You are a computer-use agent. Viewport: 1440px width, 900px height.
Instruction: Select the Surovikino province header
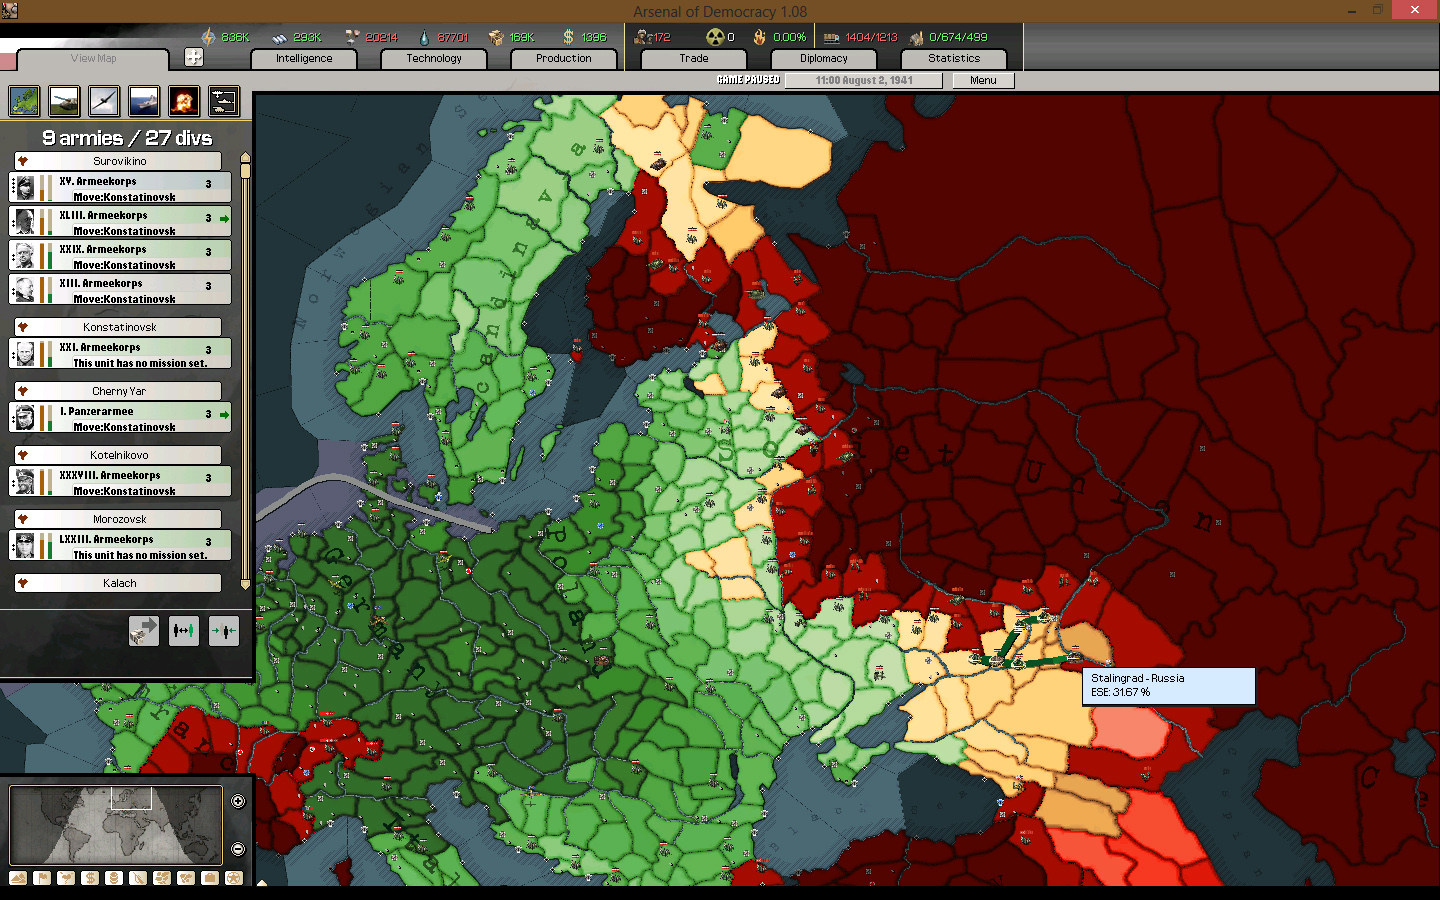(119, 161)
